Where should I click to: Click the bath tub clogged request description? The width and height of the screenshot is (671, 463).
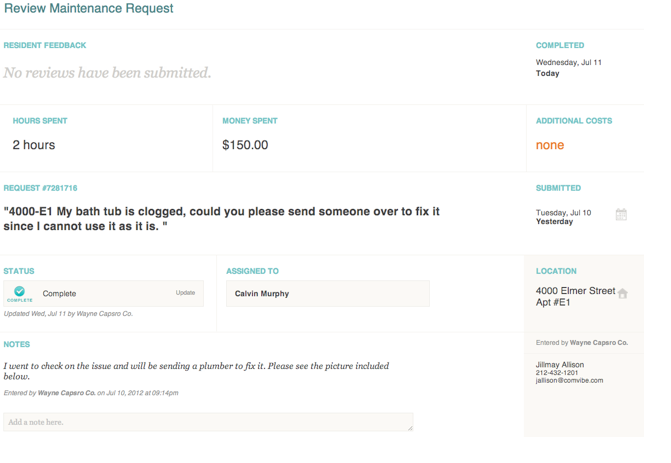pos(220,219)
